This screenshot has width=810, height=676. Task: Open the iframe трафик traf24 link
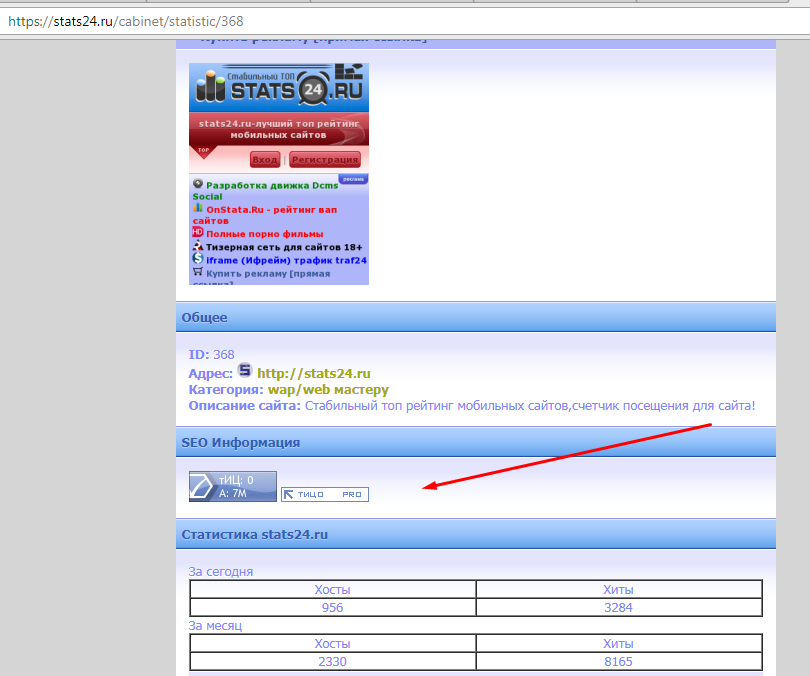point(286,260)
